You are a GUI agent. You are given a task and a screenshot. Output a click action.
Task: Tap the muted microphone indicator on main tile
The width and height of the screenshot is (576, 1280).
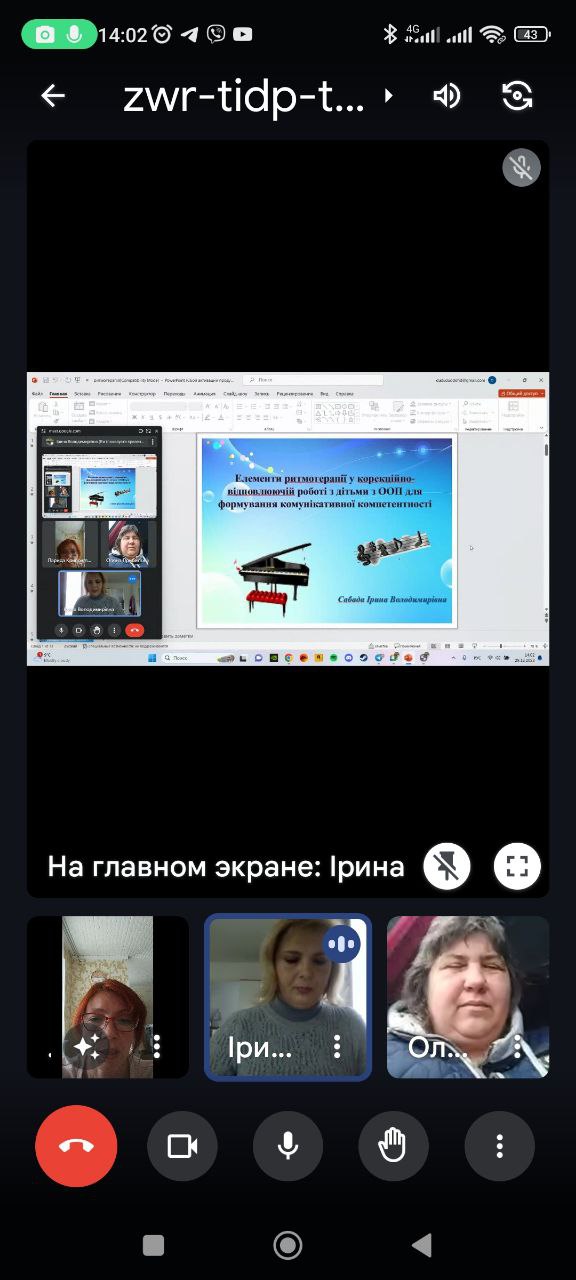(x=521, y=167)
